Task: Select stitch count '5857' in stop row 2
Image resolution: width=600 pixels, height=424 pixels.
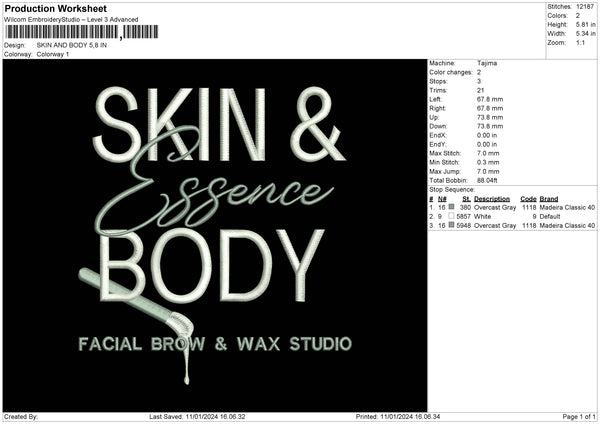Action: pyautogui.click(x=463, y=217)
